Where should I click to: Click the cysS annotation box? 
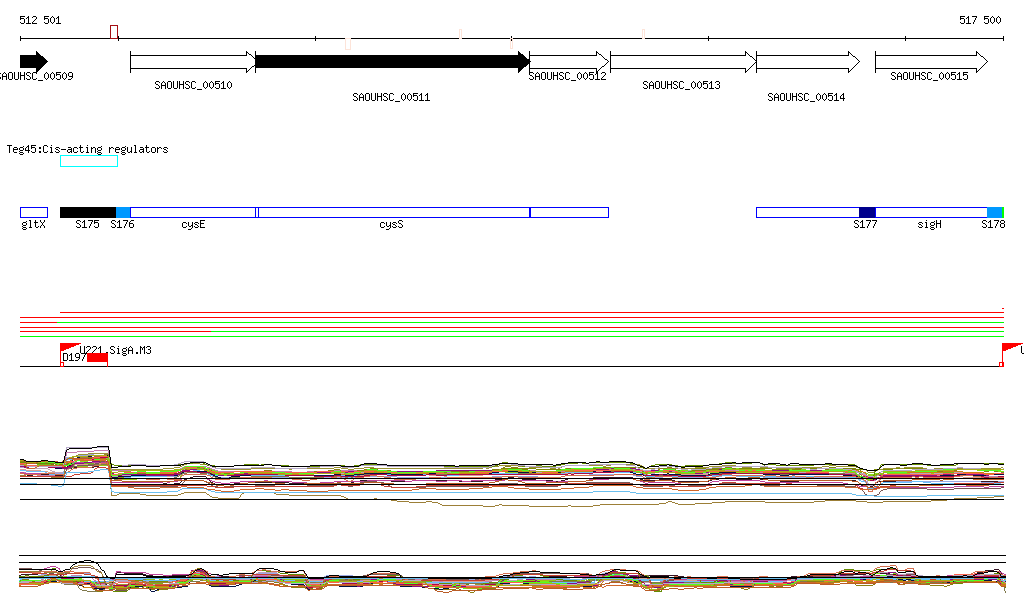click(x=394, y=213)
